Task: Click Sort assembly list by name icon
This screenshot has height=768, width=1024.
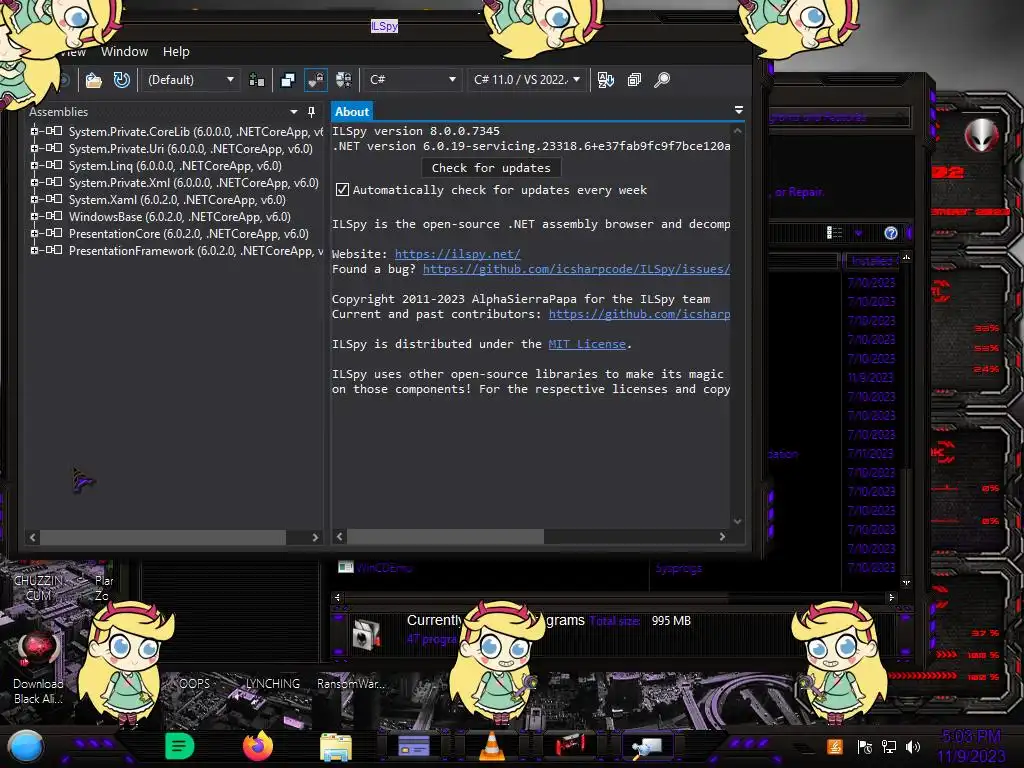Action: 605,80
